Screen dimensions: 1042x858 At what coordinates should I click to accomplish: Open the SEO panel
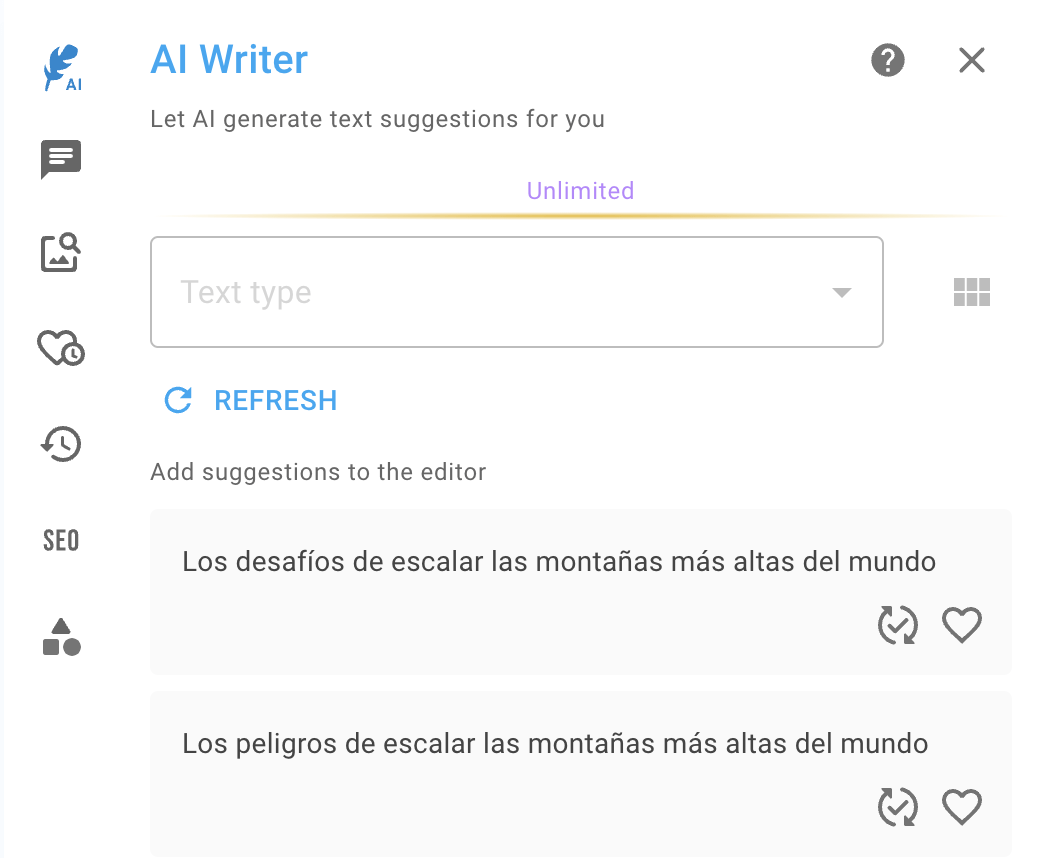60,540
